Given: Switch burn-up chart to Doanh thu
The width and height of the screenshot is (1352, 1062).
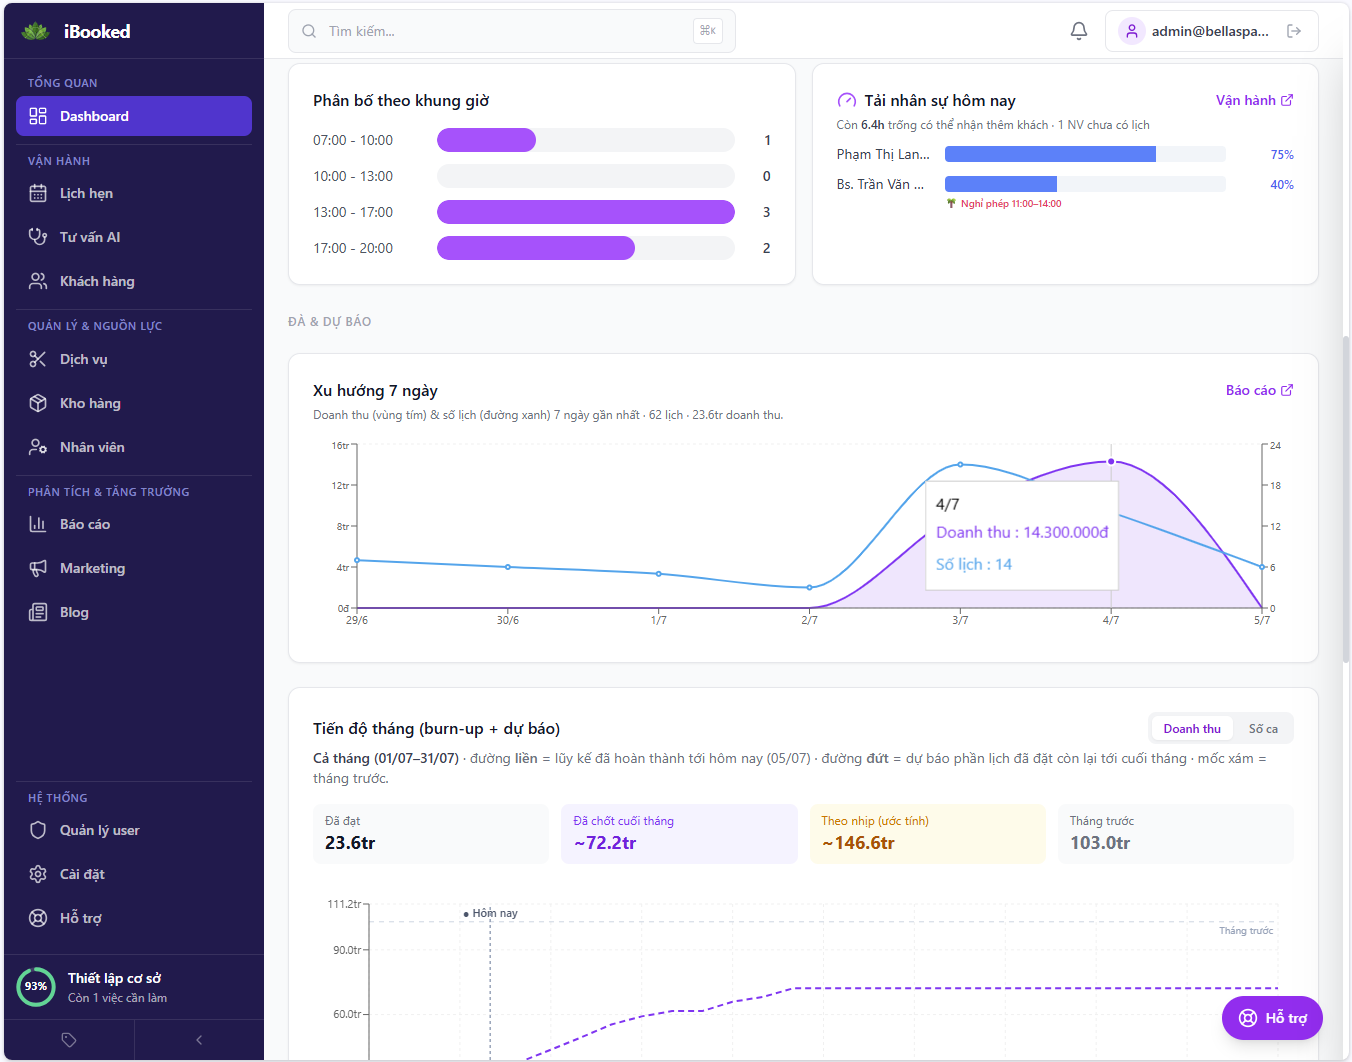Looking at the screenshot, I should (x=1192, y=729).
